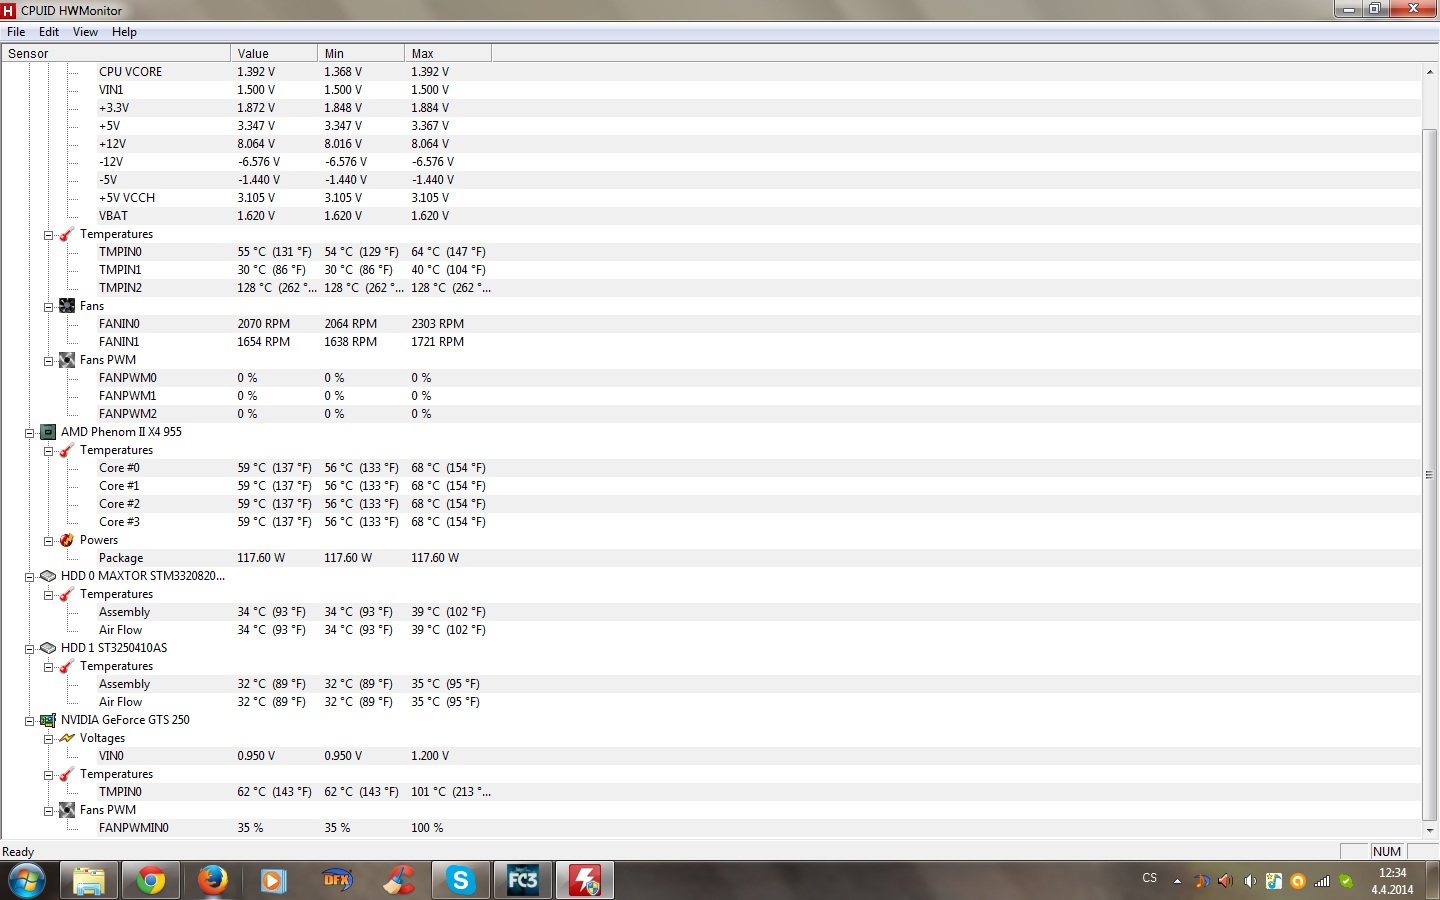Click the fan icon above FANPWMIN0

coord(67,810)
